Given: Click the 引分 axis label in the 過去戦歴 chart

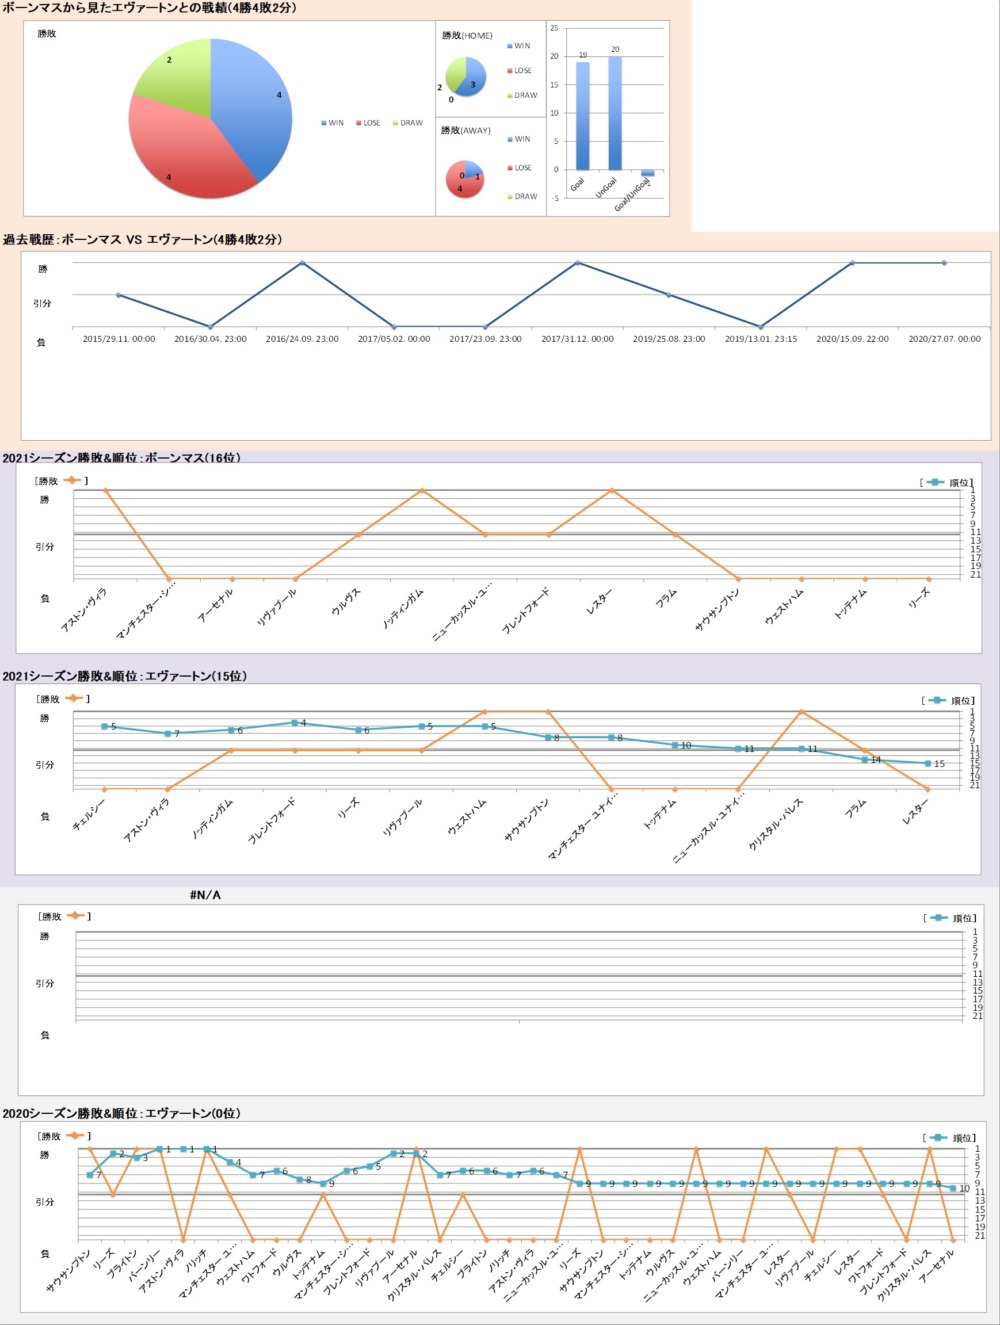Looking at the screenshot, I should tap(42, 303).
